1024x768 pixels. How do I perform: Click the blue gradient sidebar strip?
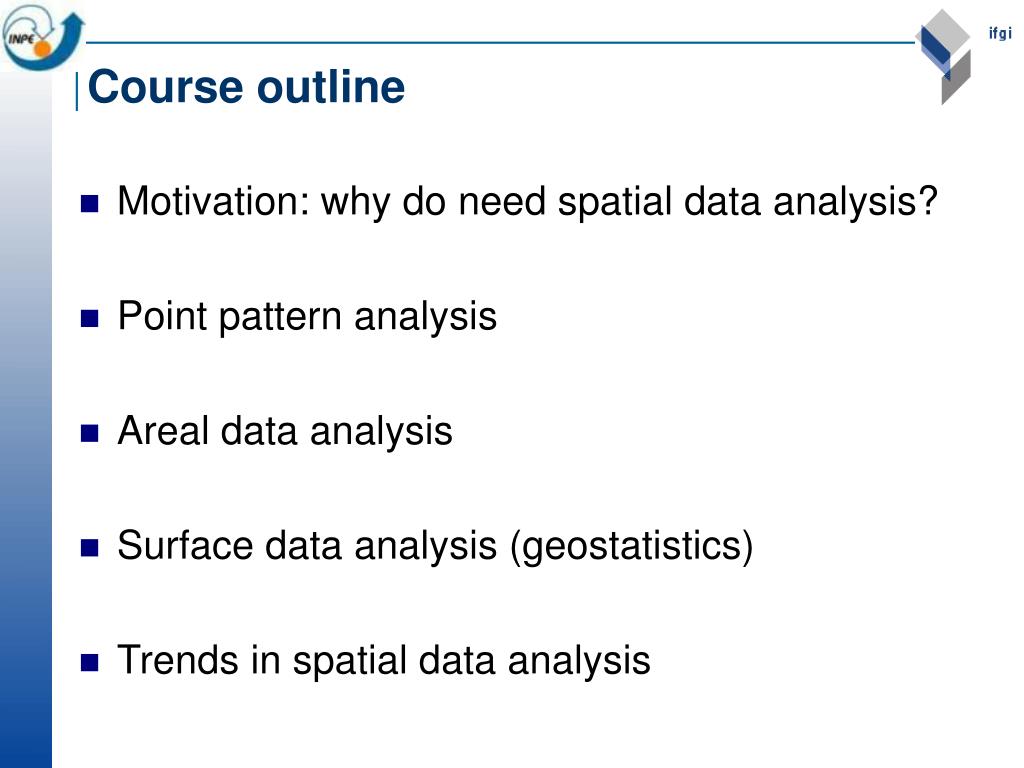click(26, 418)
